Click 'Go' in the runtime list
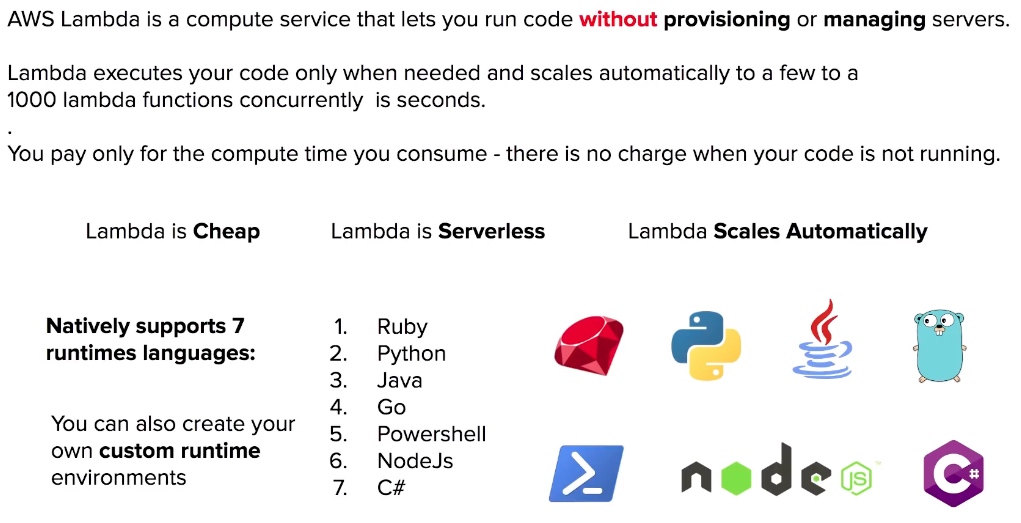The height and width of the screenshot is (523, 1021). [391, 407]
